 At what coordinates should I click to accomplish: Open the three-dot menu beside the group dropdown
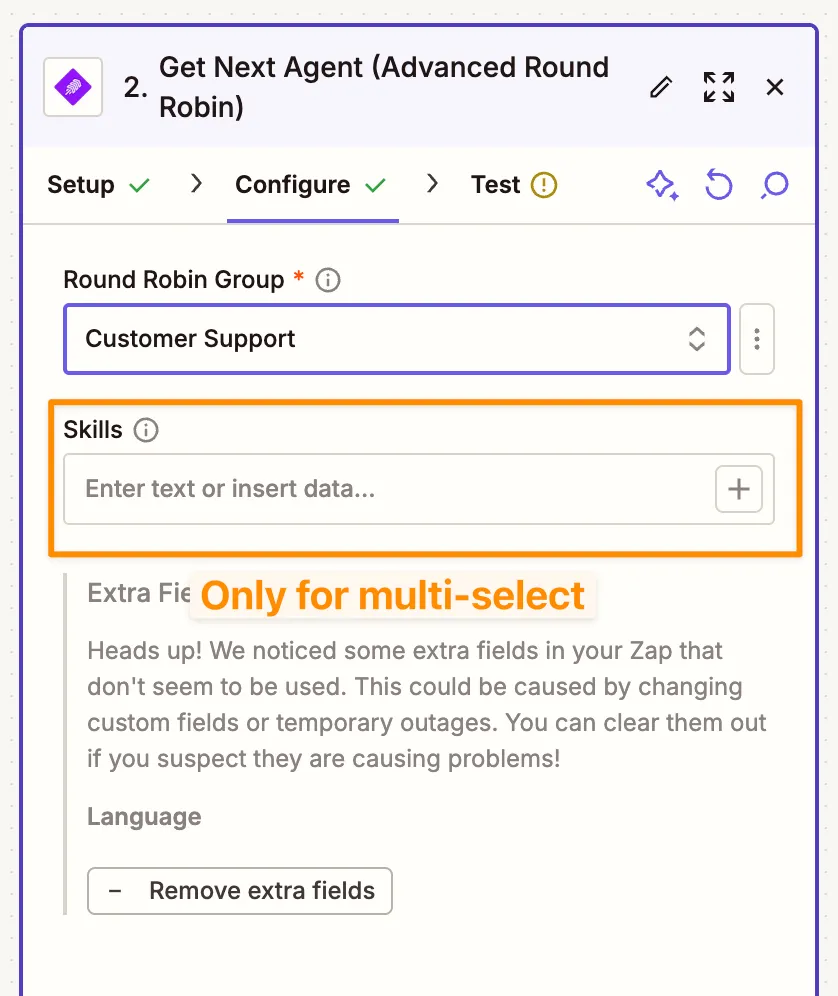[757, 339]
